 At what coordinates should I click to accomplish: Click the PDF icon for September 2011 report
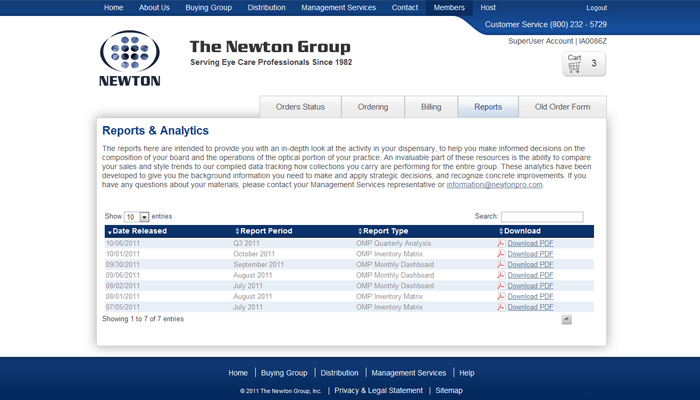(x=501, y=265)
